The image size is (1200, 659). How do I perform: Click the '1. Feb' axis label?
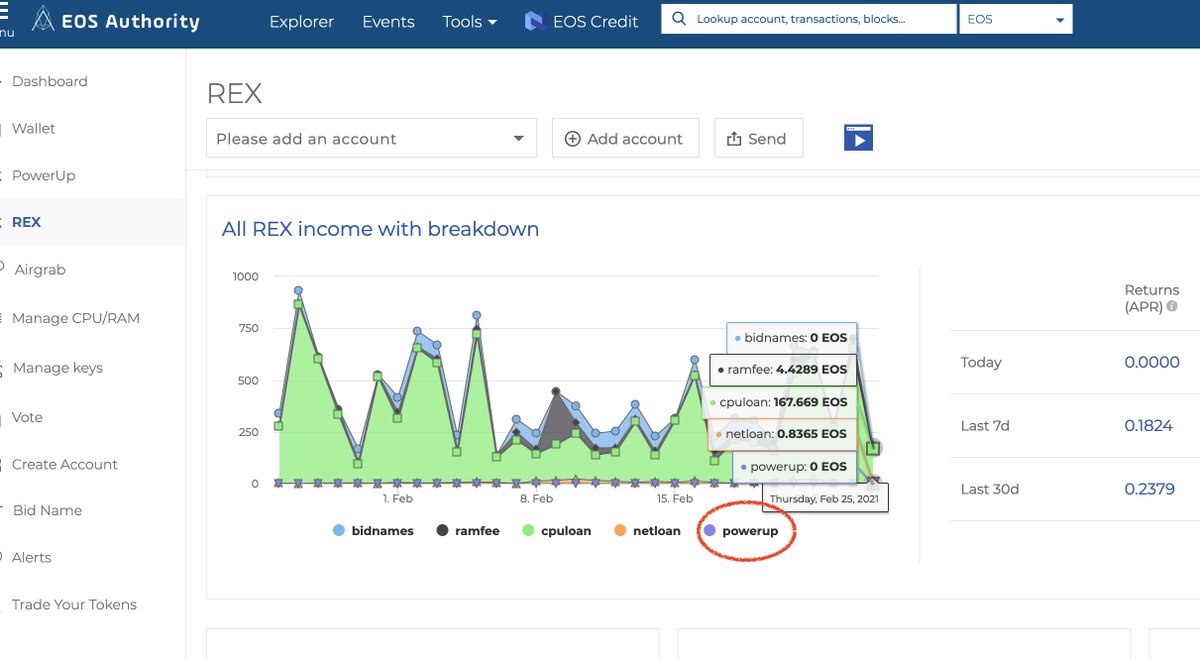click(x=397, y=498)
